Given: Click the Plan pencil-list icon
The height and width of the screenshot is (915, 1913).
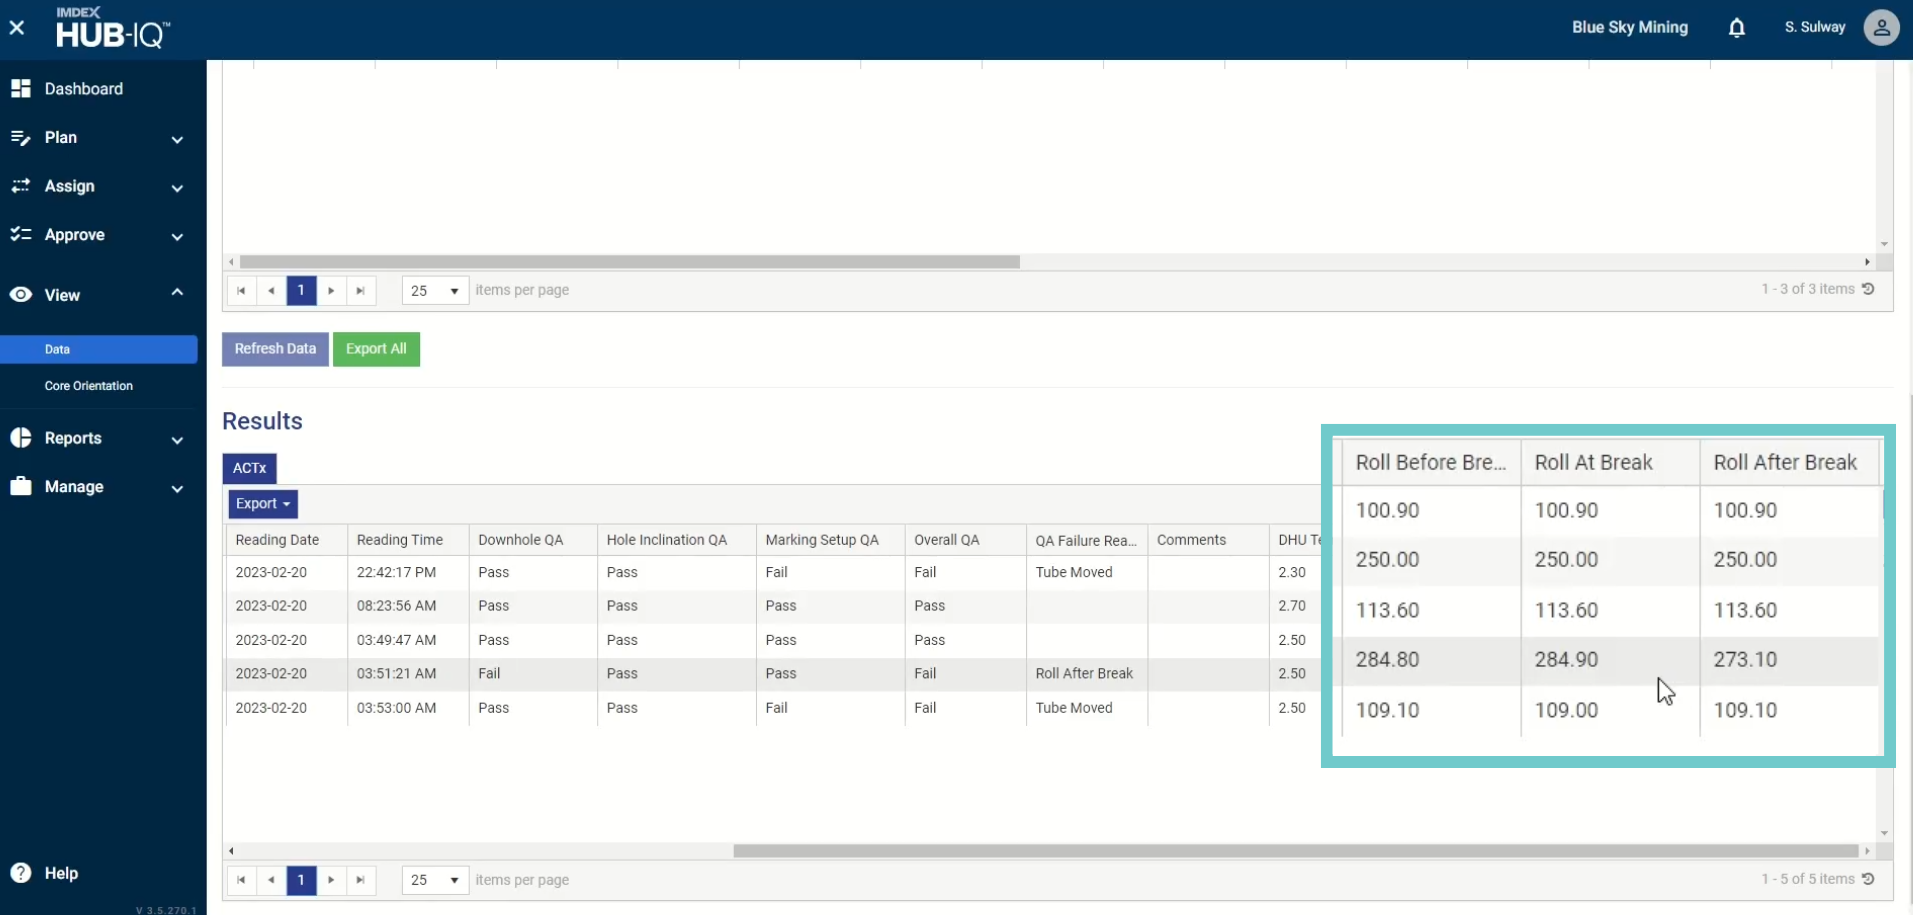Looking at the screenshot, I should pyautogui.click(x=20, y=138).
